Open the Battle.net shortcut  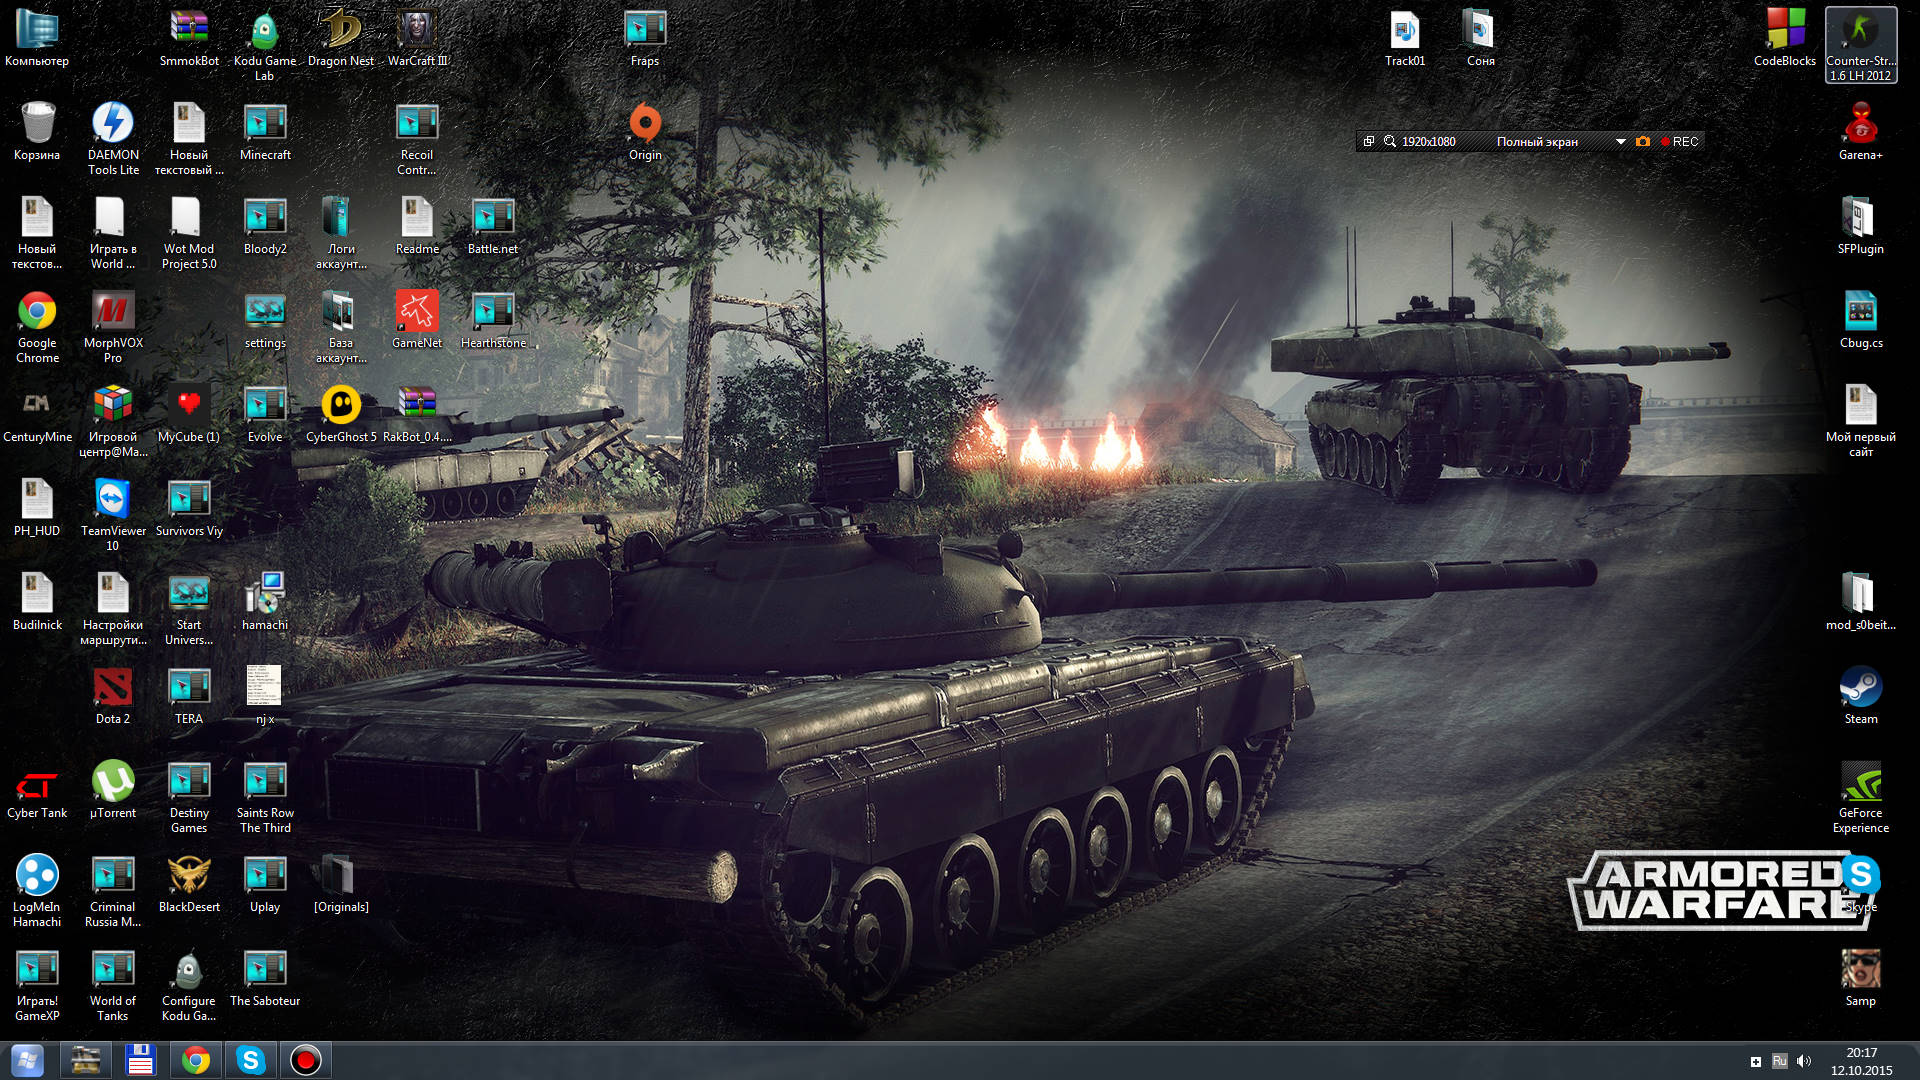point(493,226)
